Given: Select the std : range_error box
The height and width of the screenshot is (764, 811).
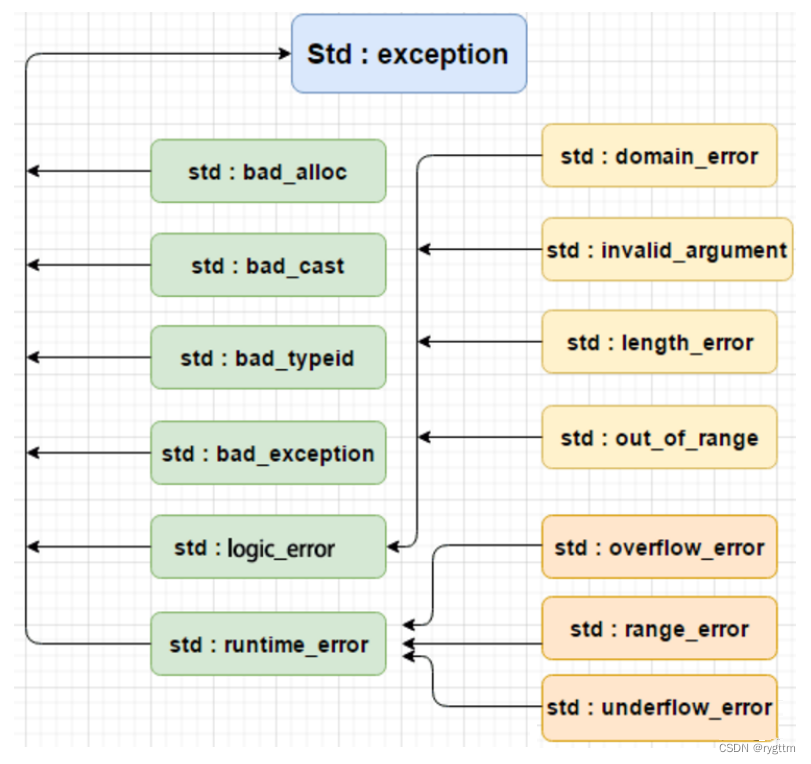Looking at the screenshot, I should pos(659,628).
